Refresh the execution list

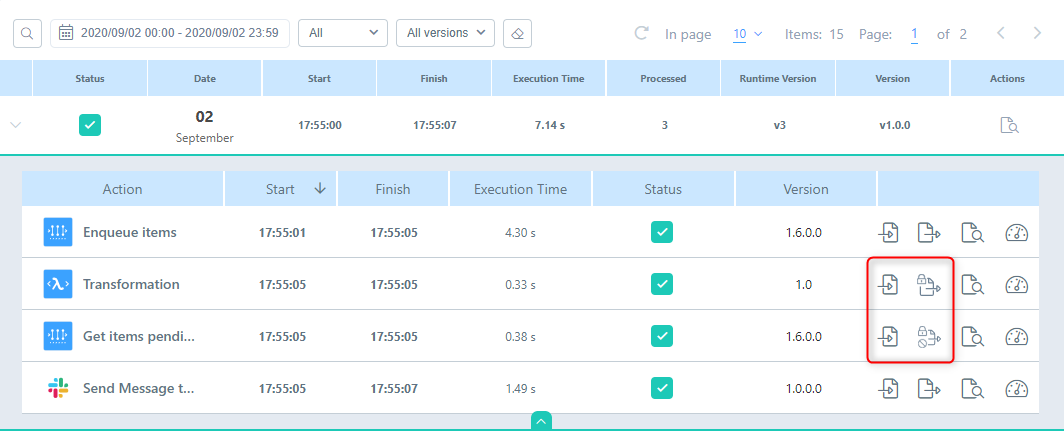tap(642, 33)
